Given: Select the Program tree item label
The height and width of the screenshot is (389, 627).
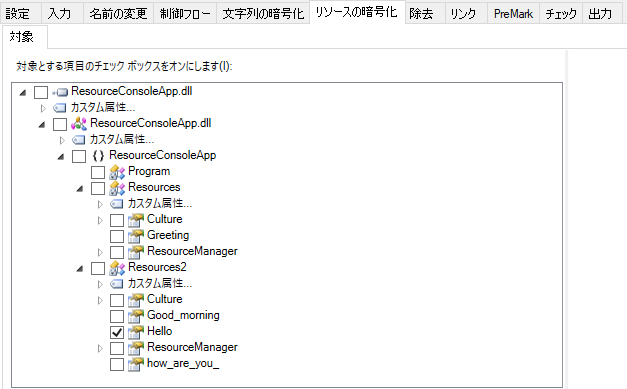Looking at the screenshot, I should coord(149,172).
